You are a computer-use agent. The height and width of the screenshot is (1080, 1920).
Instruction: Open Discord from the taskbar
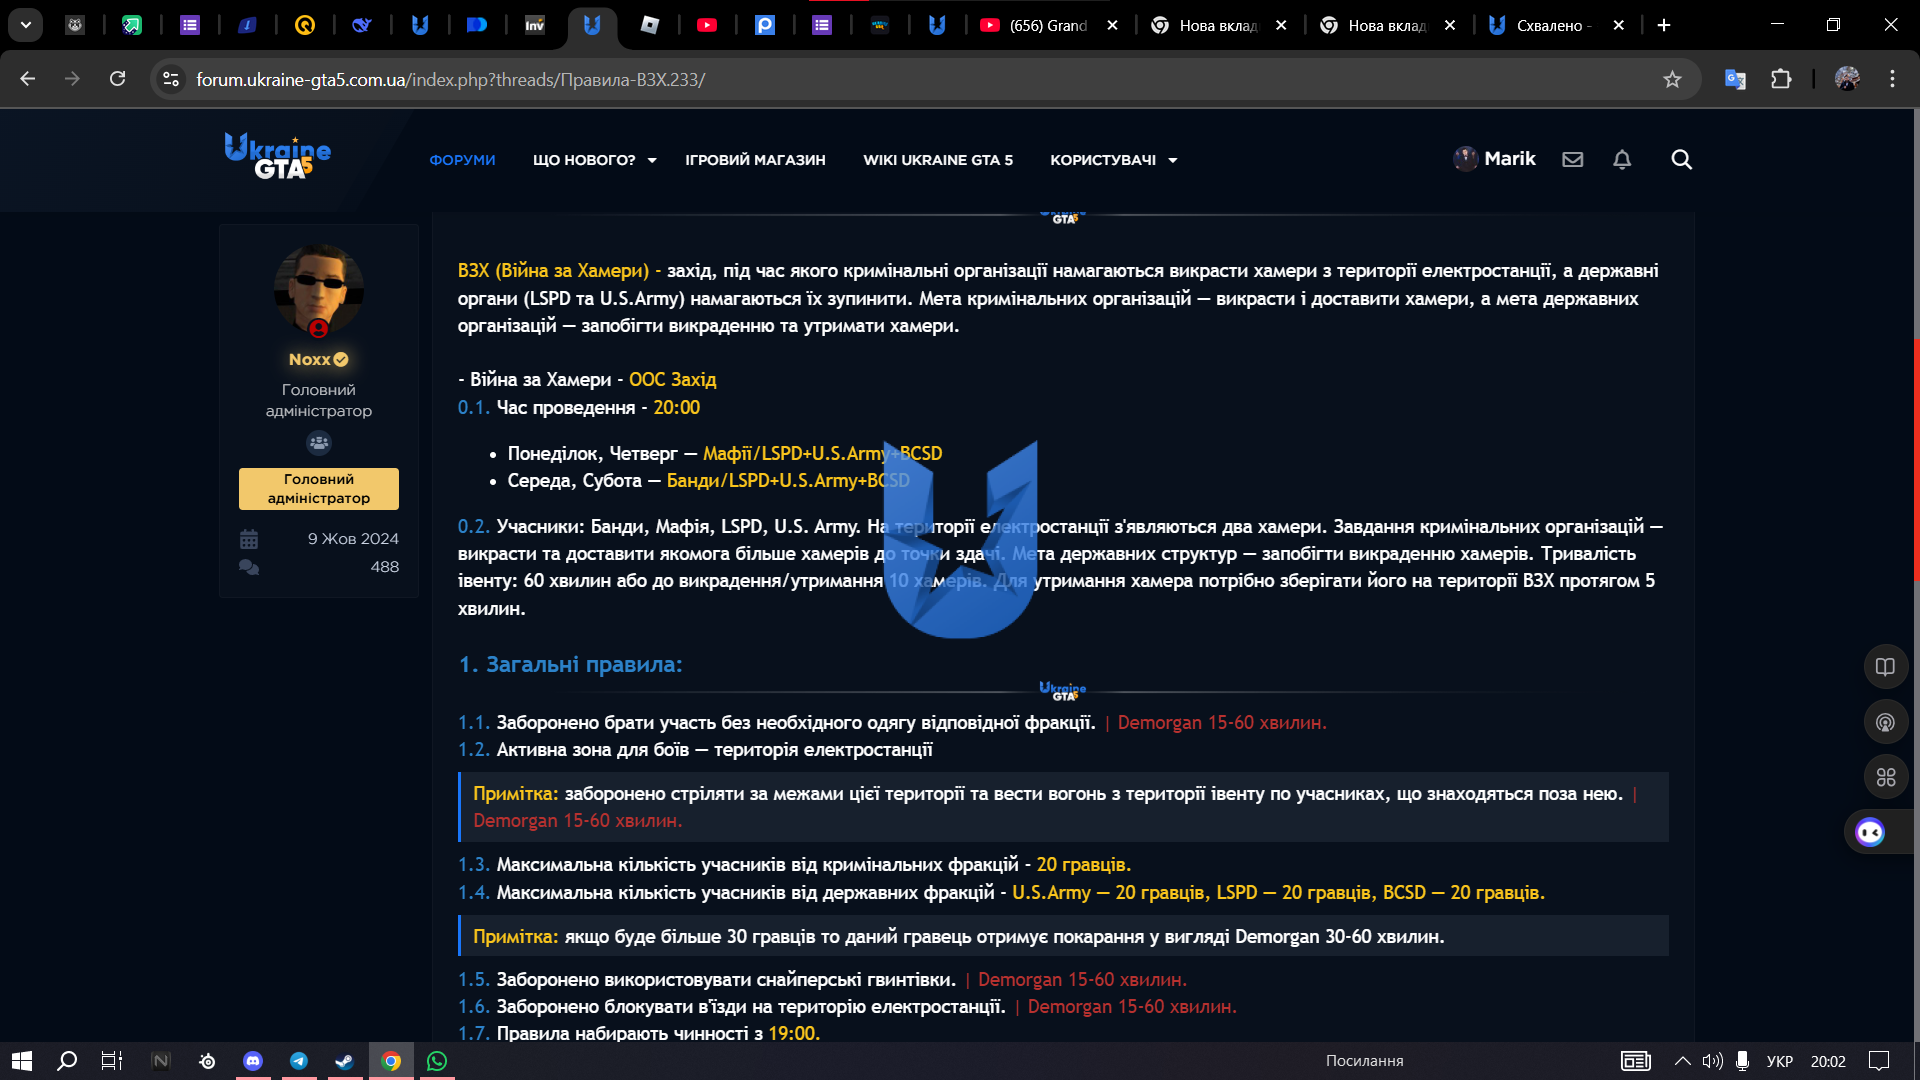click(253, 1061)
